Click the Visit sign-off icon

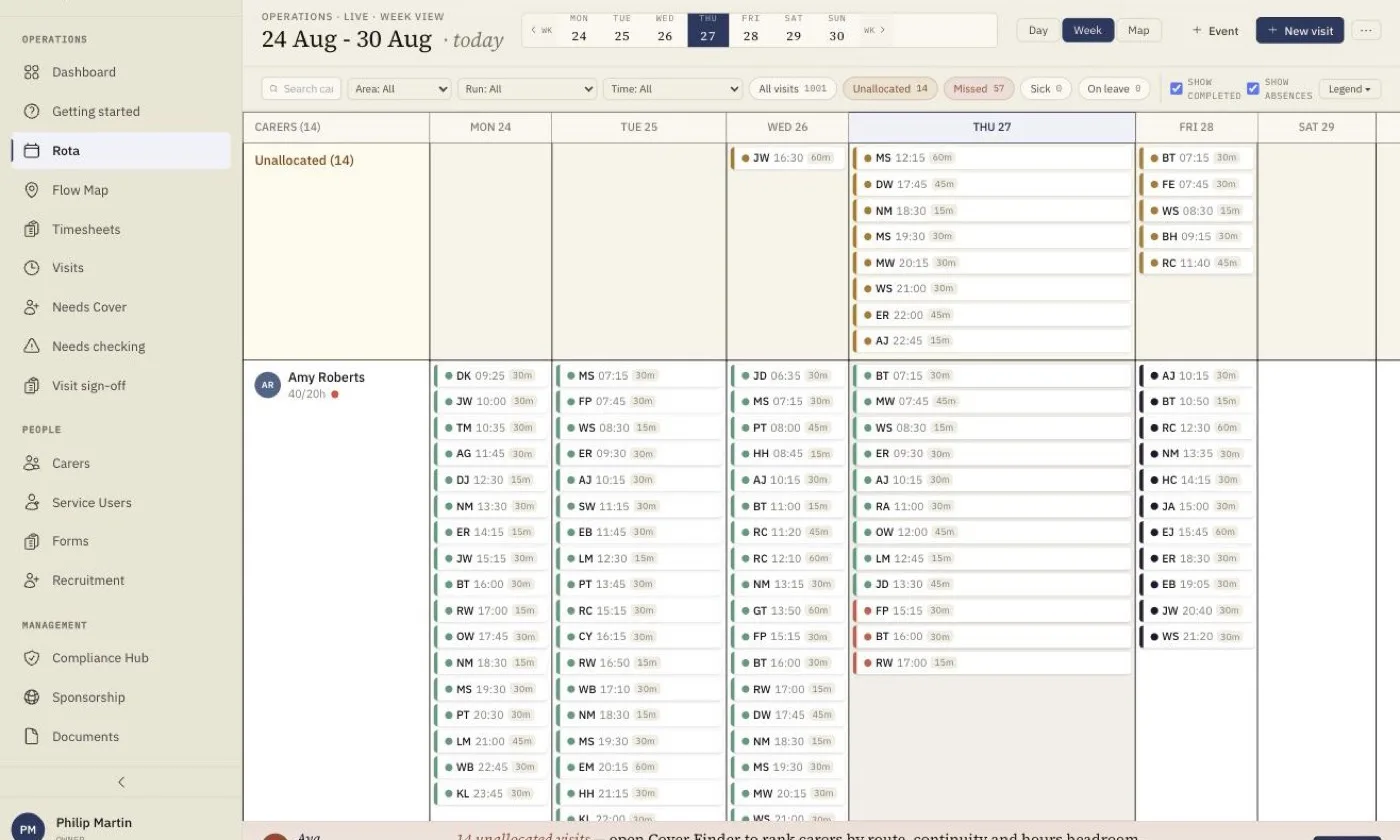(x=32, y=386)
